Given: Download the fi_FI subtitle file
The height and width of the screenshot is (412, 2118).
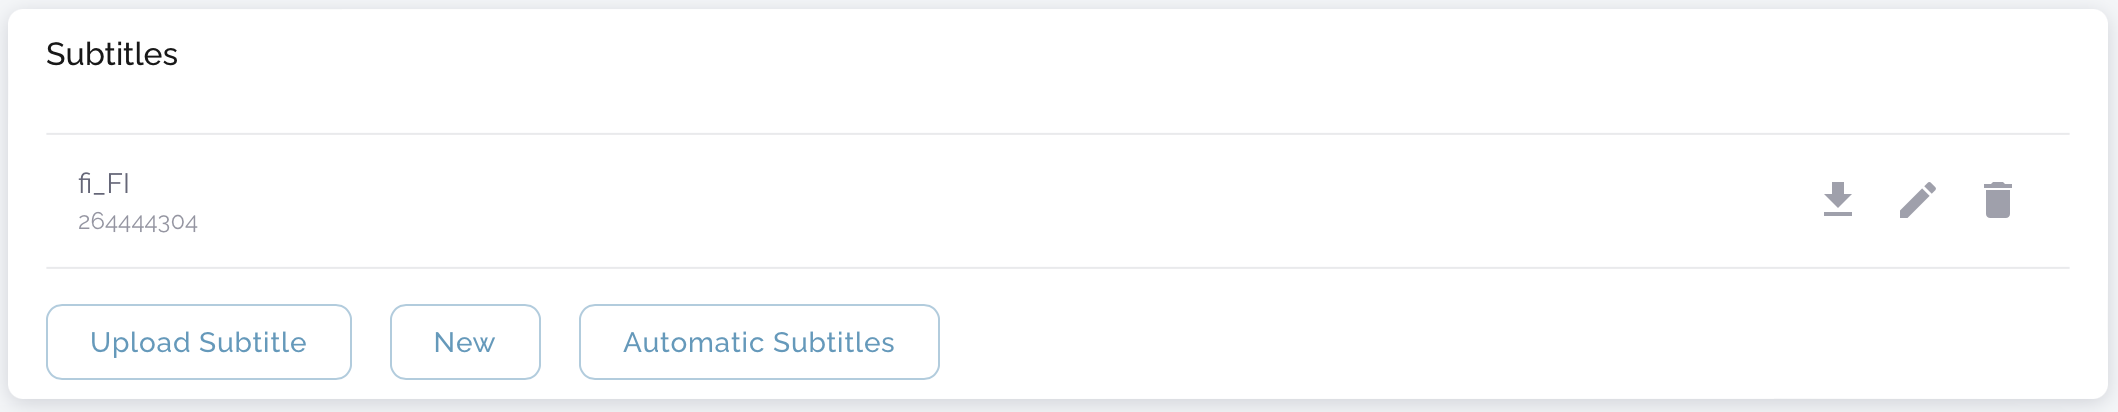Looking at the screenshot, I should (x=1837, y=200).
